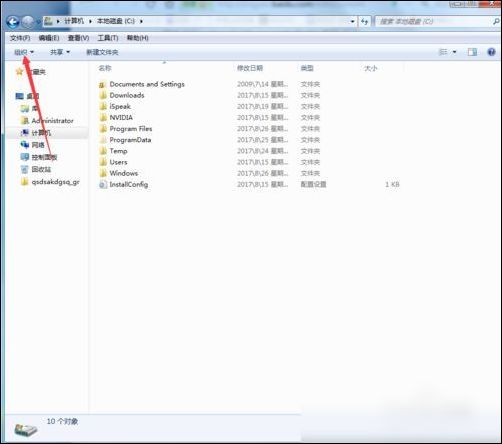Expand the 组织 (Organize) dropdown
The image size is (502, 444).
(24, 52)
